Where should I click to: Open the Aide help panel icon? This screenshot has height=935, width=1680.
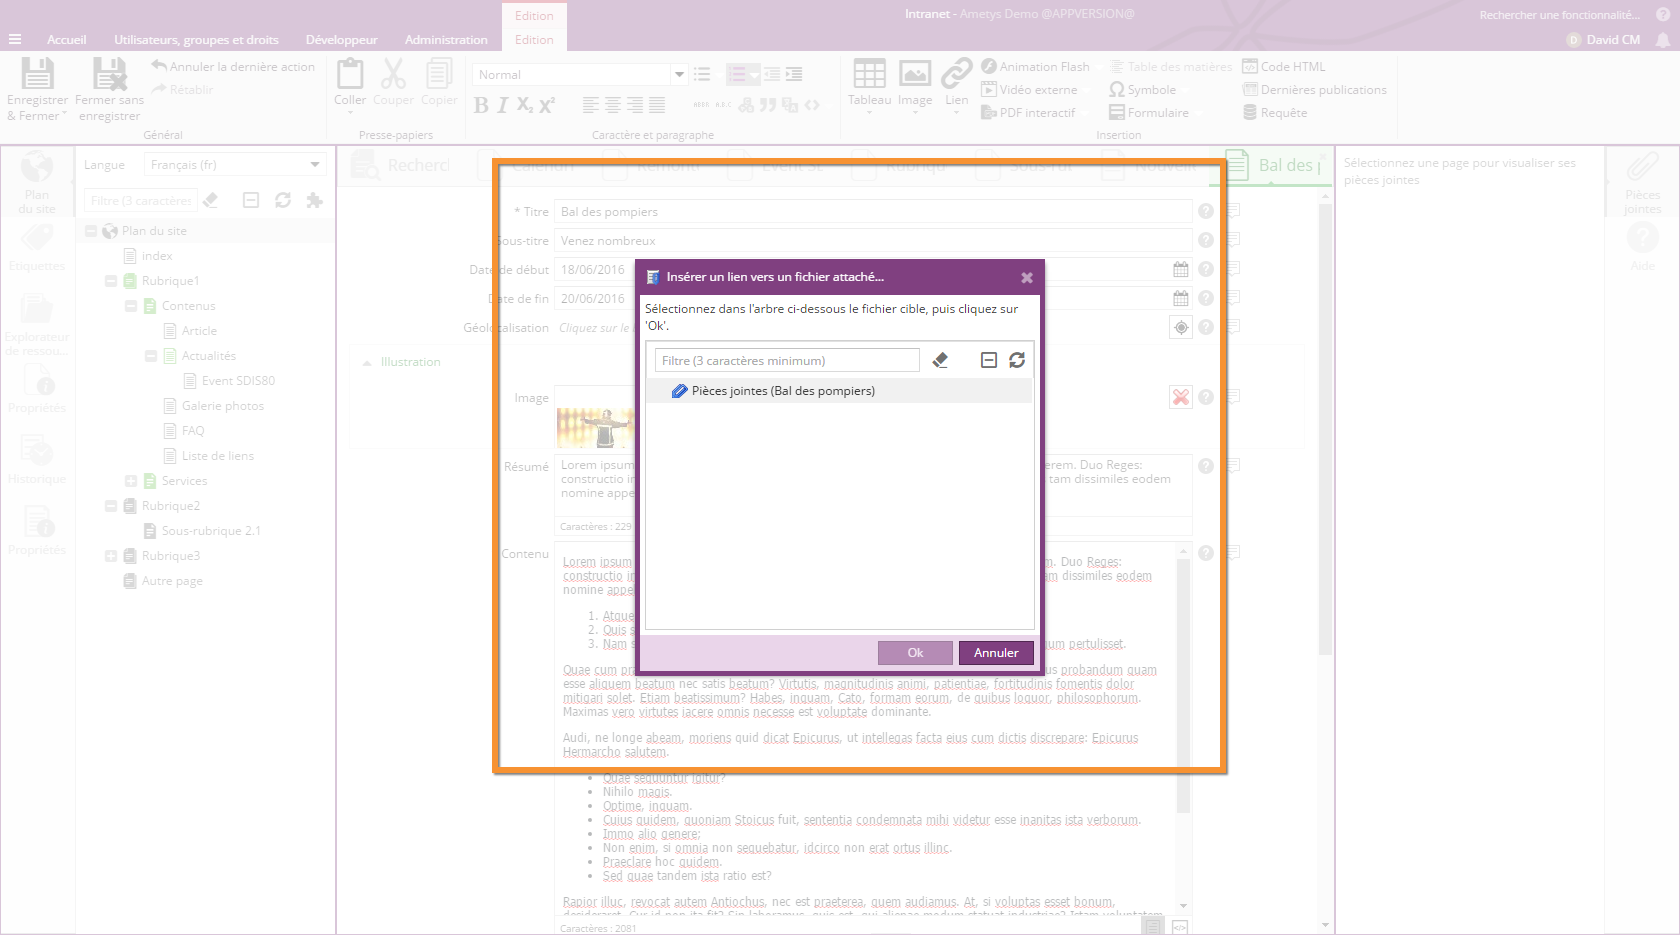pos(1642,238)
